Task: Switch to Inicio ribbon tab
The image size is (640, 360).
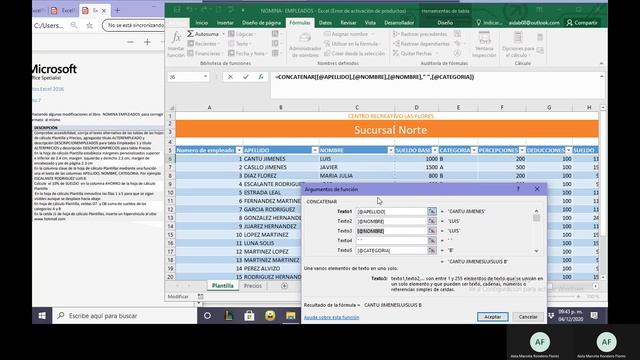Action: coord(202,23)
